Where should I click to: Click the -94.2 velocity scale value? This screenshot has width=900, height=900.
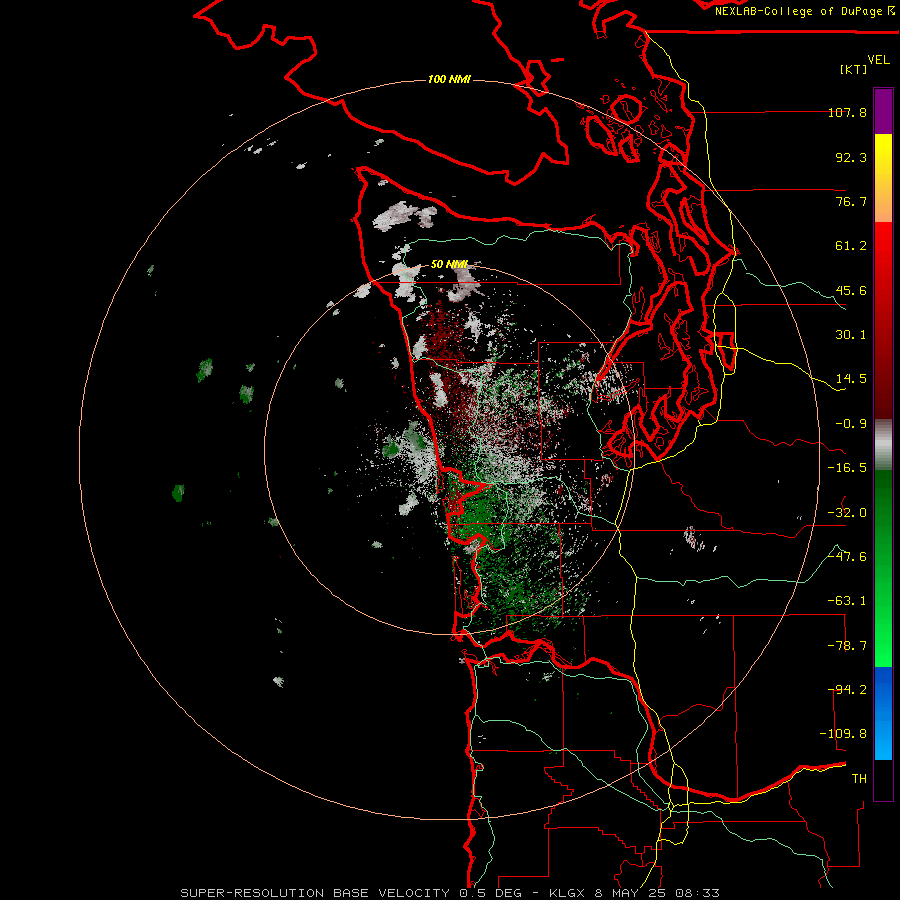847,690
